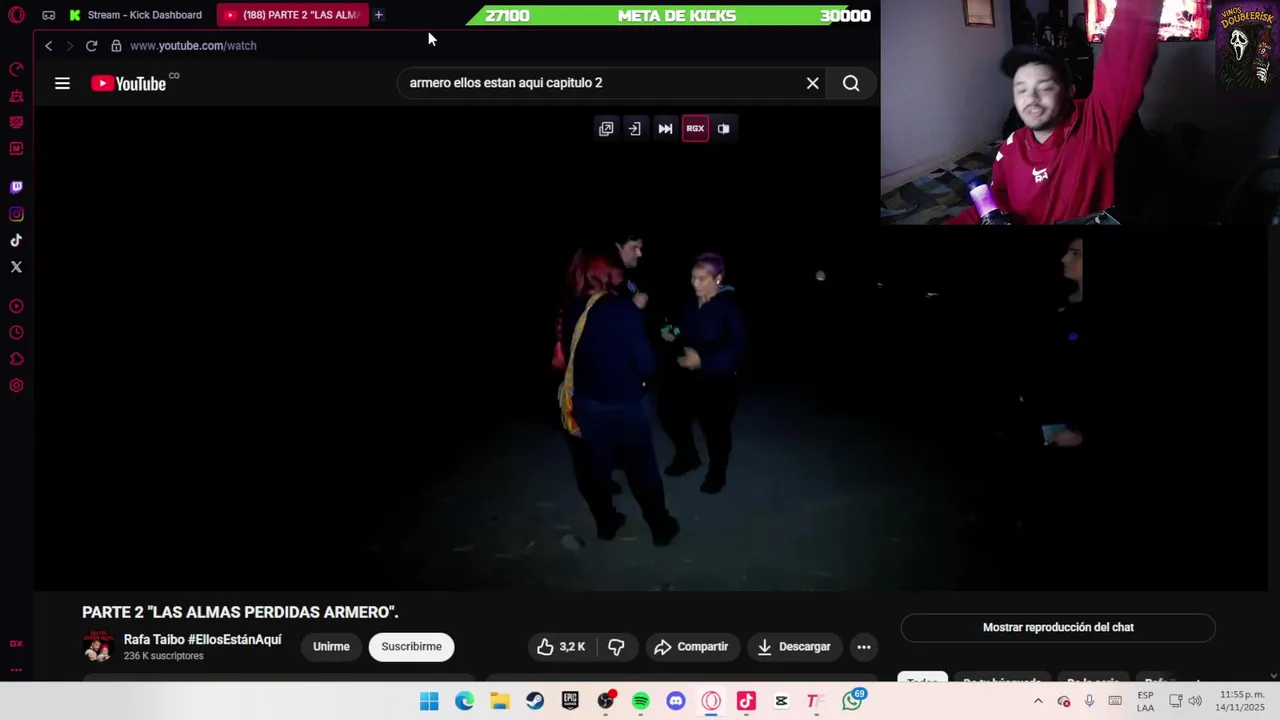Open Epic Games Launcher from taskbar
1280x720 pixels.
(570, 702)
